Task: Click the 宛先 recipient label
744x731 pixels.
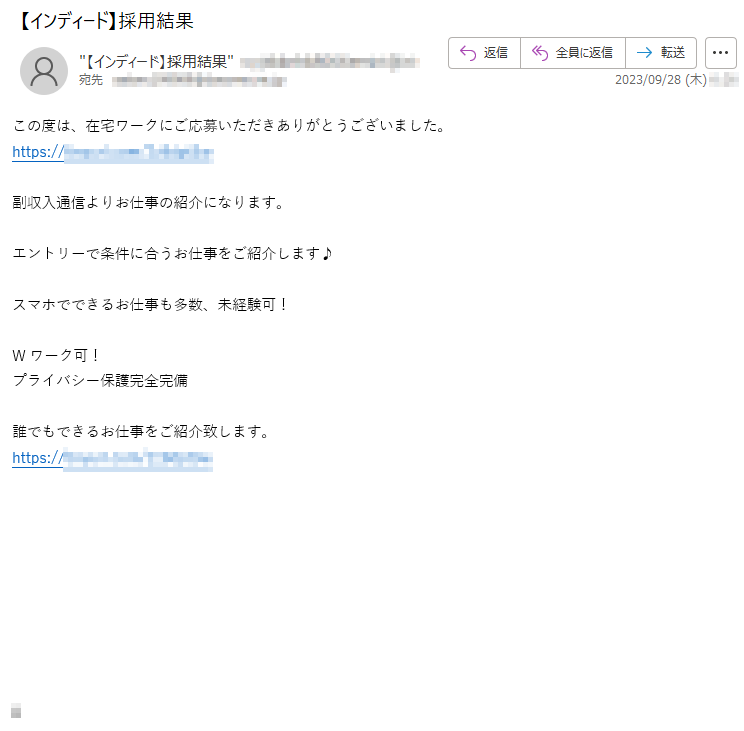Action: click(x=91, y=80)
